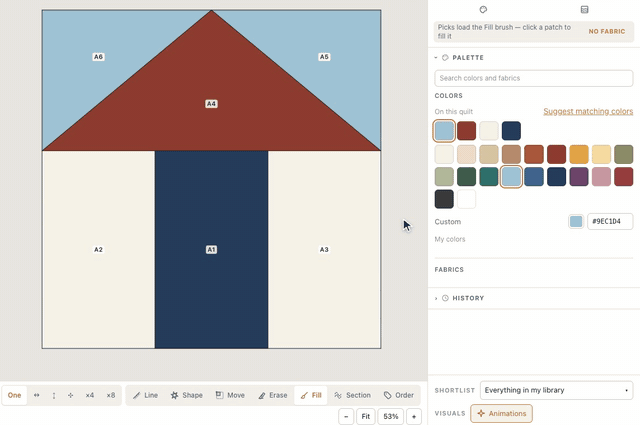Pick the charcoal black palette swatch

[x=444, y=199]
